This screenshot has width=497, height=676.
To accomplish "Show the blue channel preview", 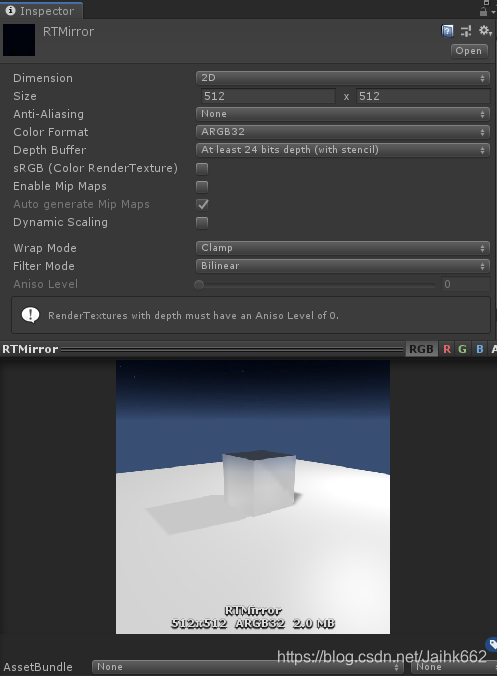I will tap(479, 349).
